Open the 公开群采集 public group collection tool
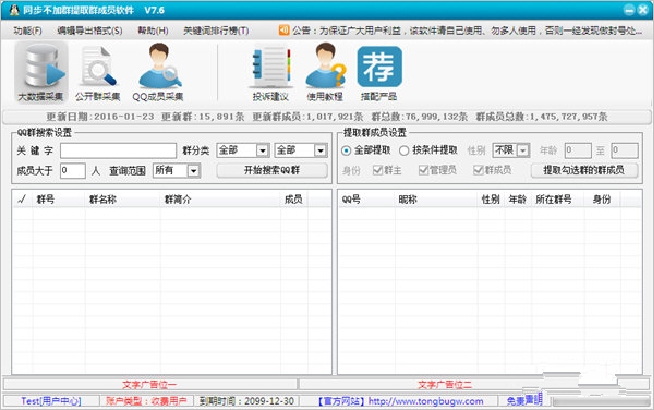 [98, 73]
